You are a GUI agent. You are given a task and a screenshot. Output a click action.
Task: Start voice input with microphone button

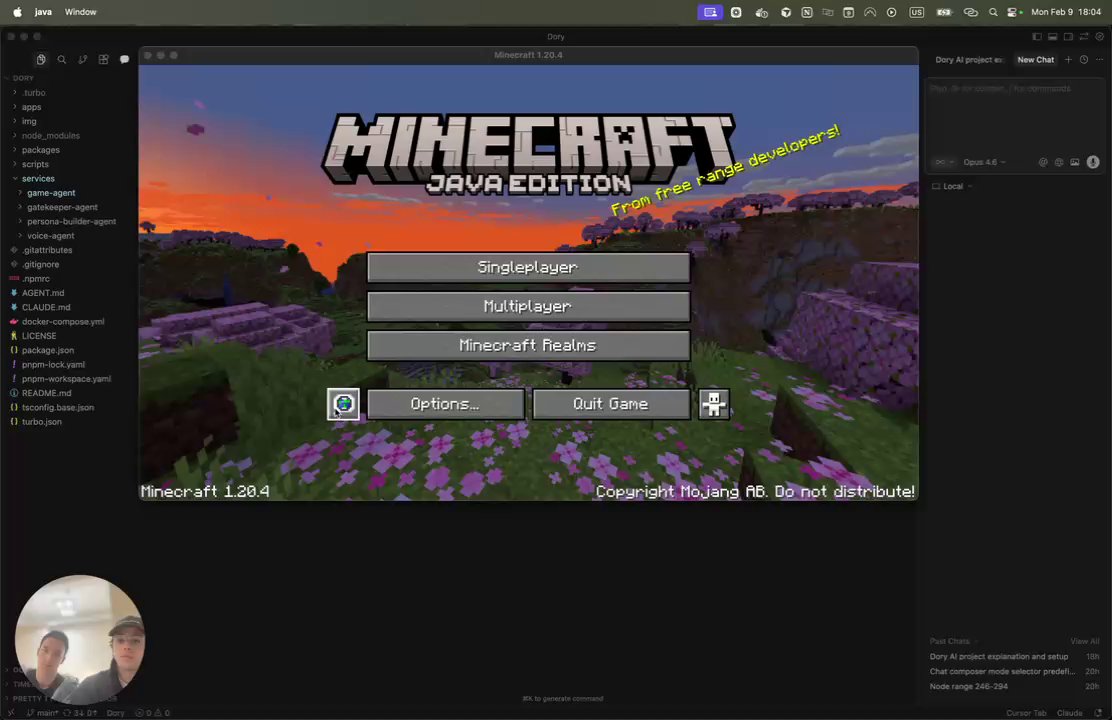click(1093, 162)
